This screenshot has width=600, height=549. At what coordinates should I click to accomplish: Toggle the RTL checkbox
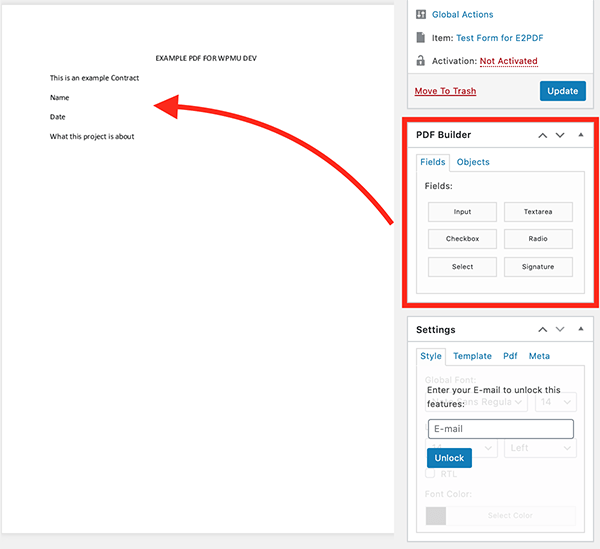tap(432, 474)
